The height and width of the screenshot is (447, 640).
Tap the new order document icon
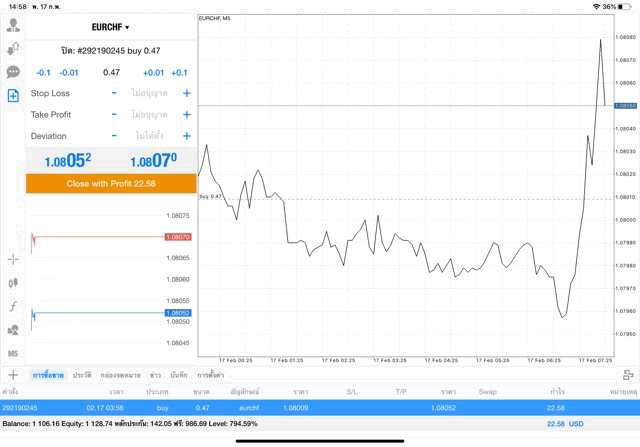13,95
